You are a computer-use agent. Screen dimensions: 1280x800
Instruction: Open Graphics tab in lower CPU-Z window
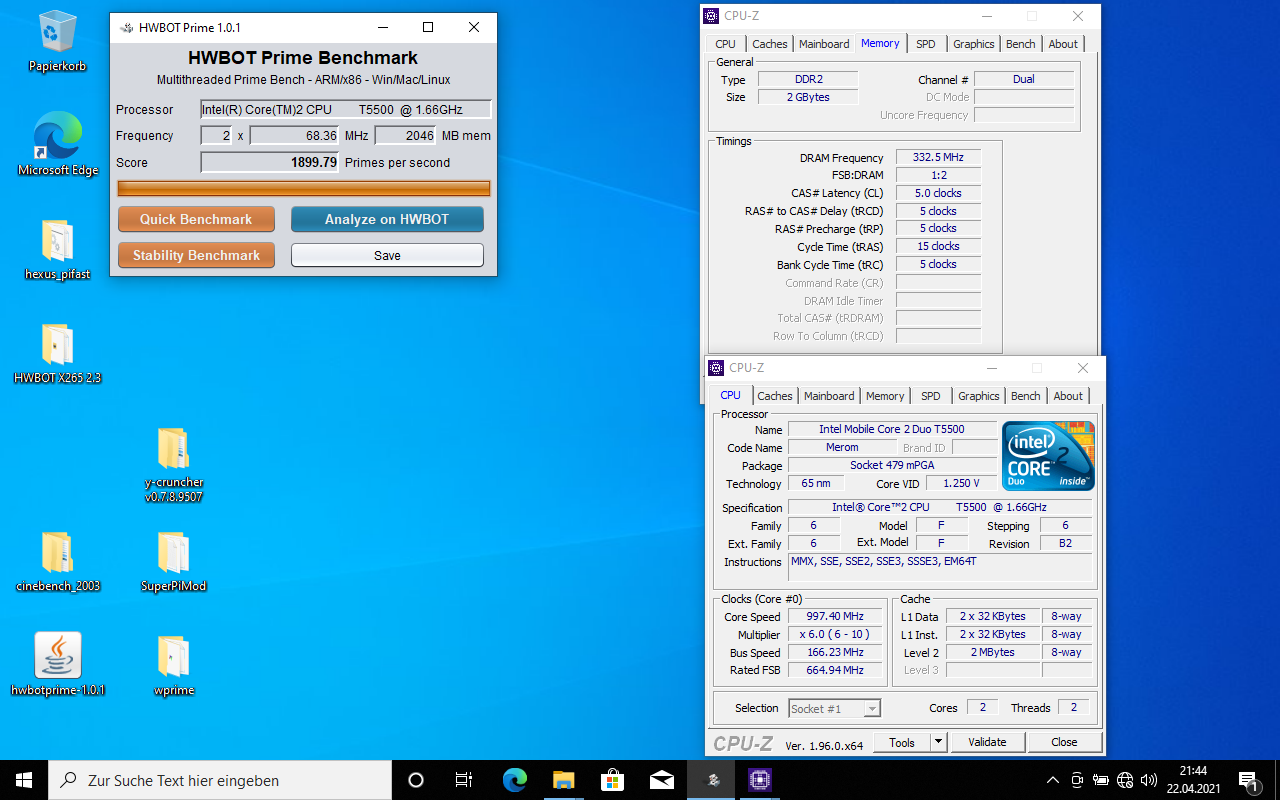coord(978,396)
